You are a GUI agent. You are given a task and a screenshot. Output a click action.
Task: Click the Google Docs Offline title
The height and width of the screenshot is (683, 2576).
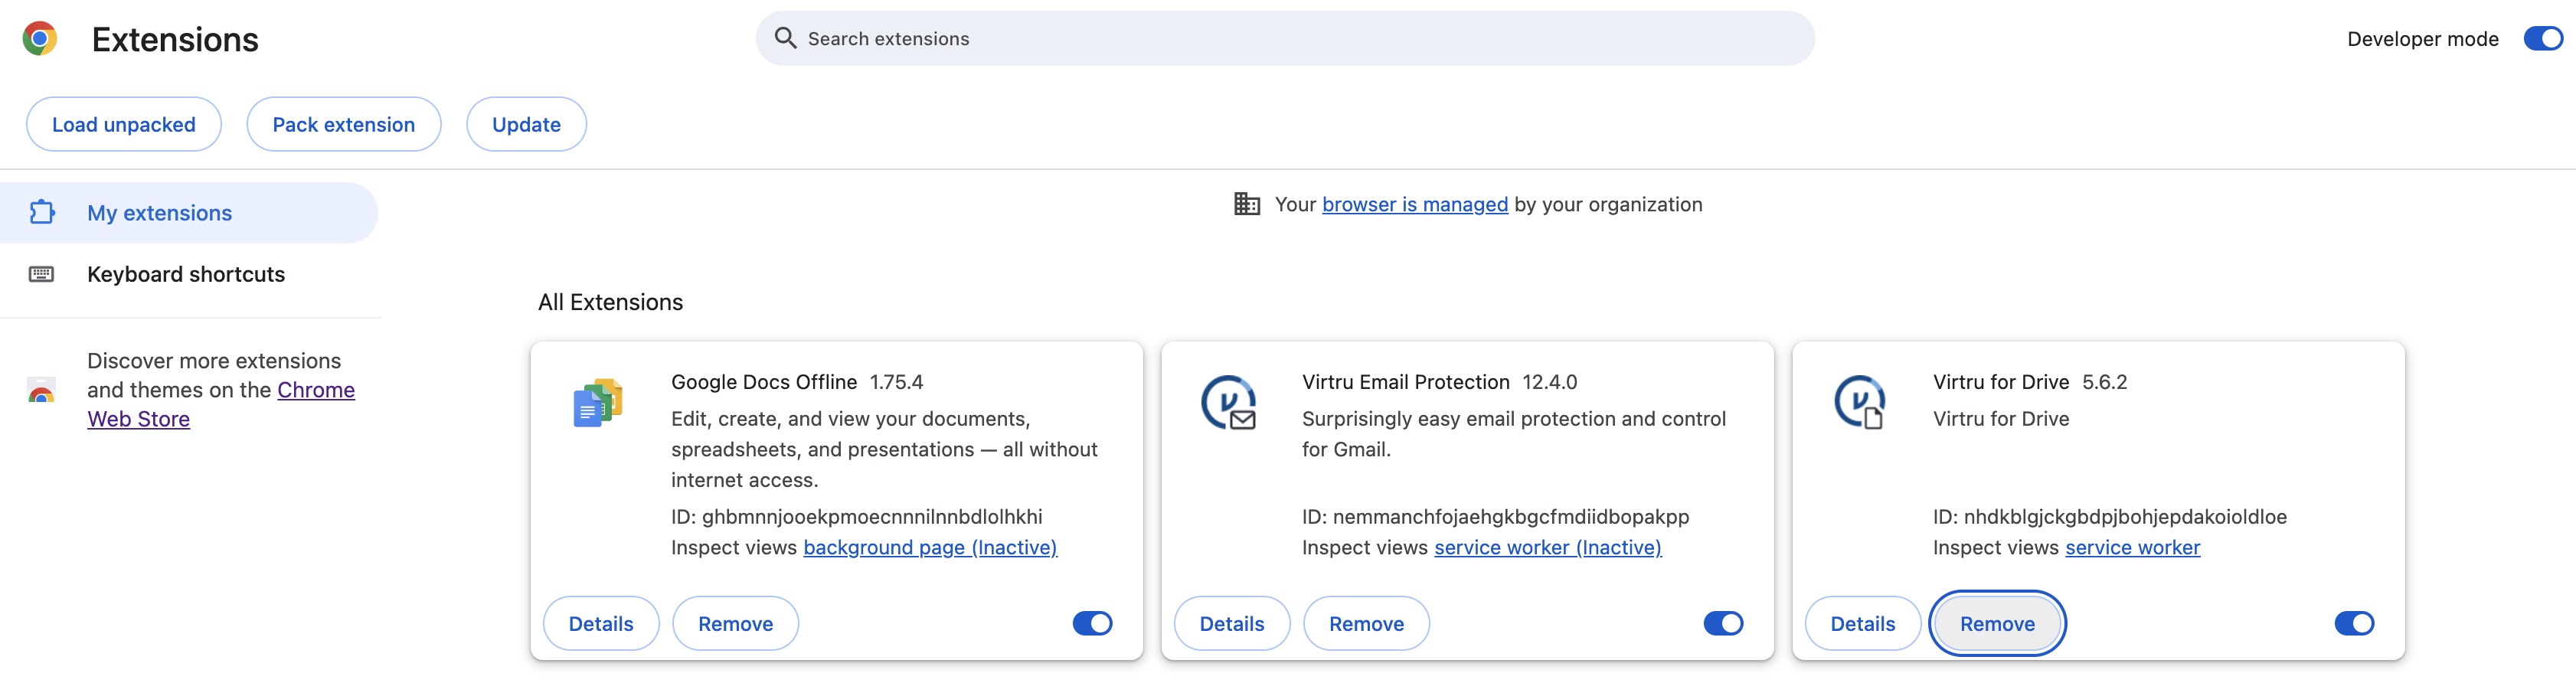point(764,382)
